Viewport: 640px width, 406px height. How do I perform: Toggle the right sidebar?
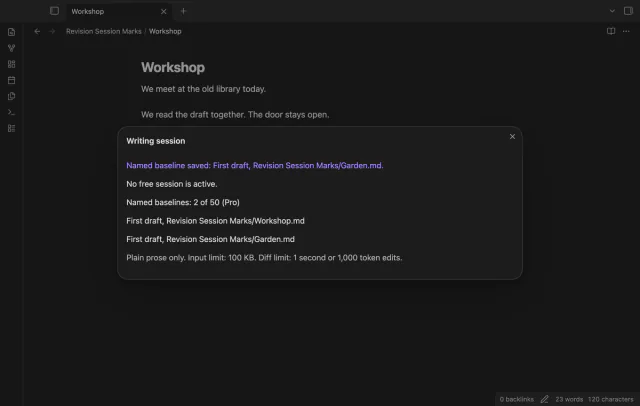628,11
